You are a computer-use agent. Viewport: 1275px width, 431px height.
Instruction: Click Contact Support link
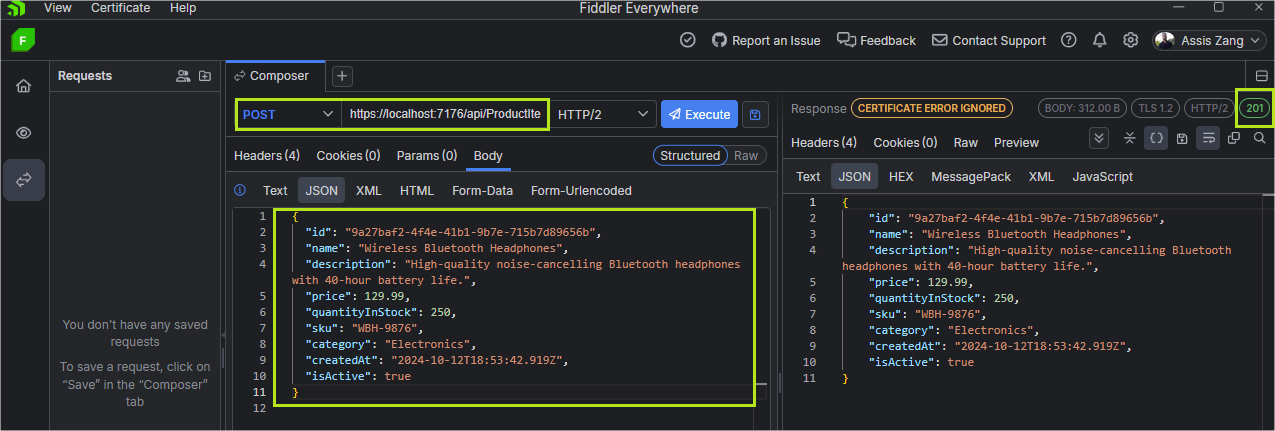989,41
